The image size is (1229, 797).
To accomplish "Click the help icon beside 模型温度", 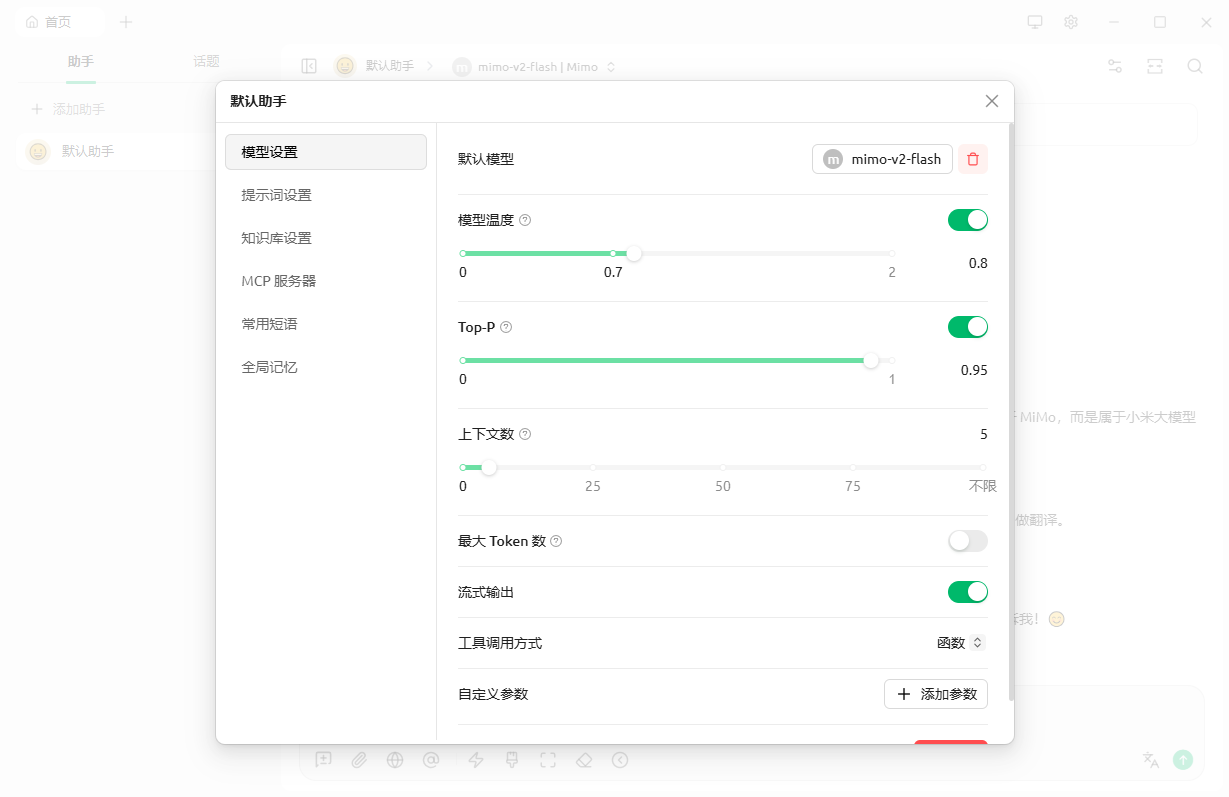I will click(525, 220).
